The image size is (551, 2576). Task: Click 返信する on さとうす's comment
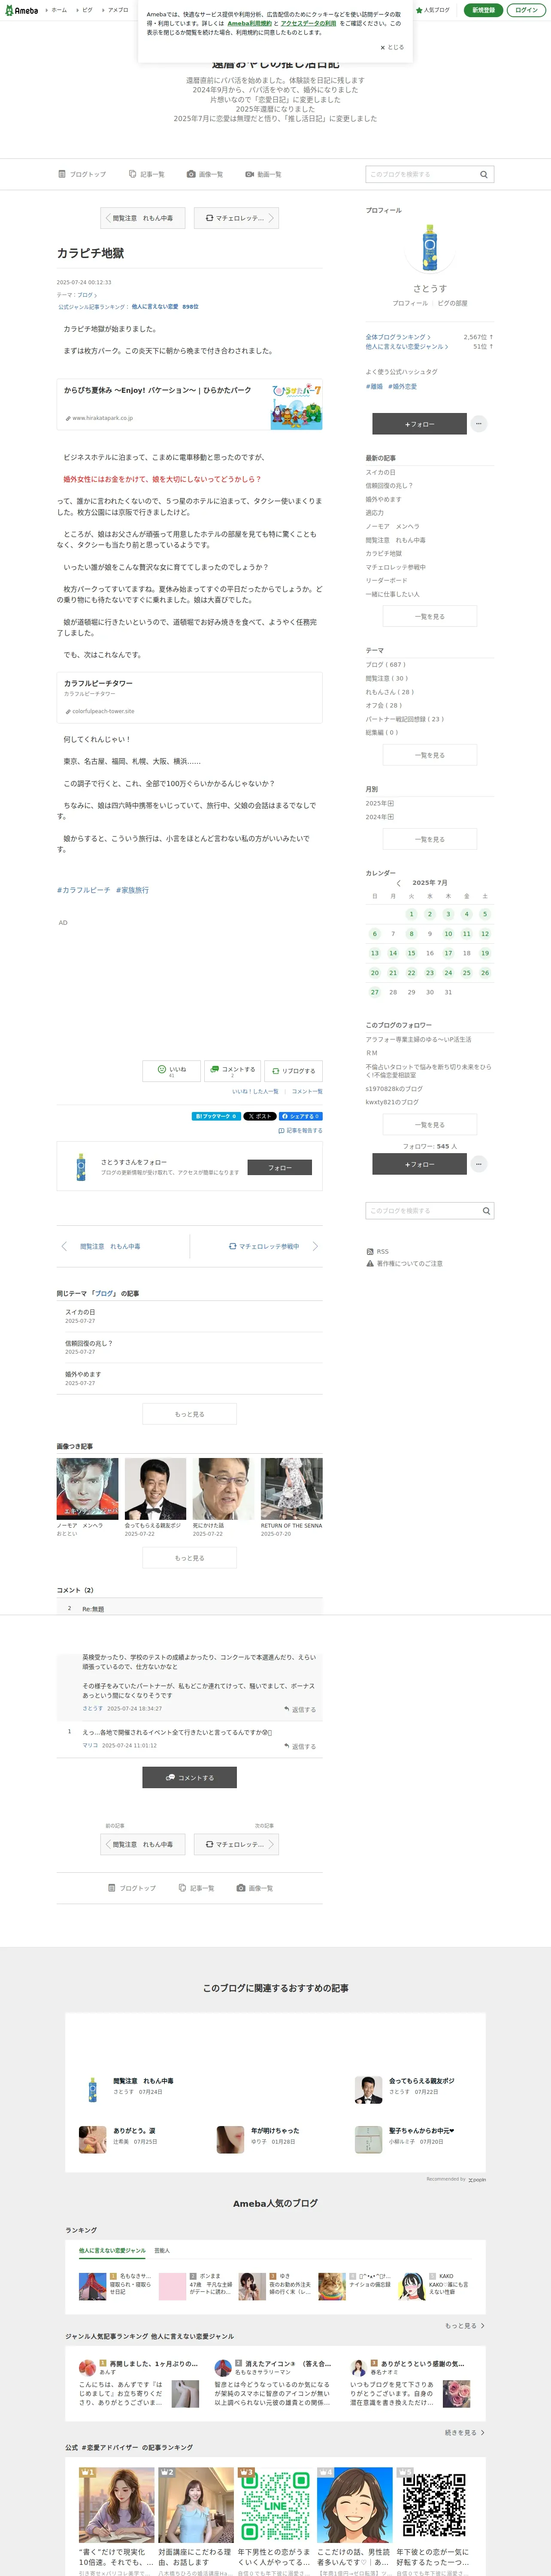click(x=300, y=1710)
